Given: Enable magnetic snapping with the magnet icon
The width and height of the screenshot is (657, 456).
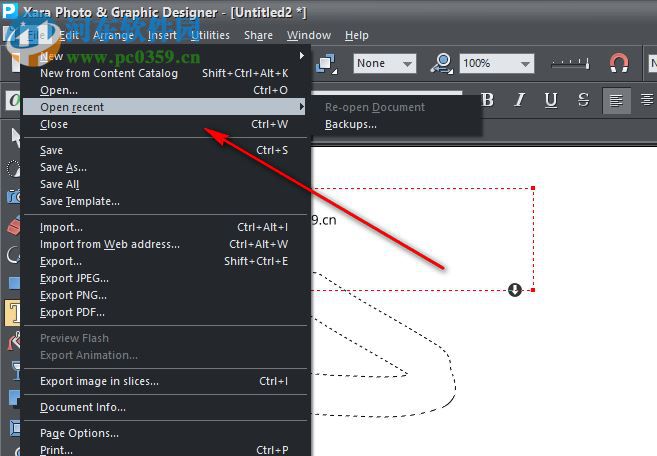Looking at the screenshot, I should pos(619,63).
